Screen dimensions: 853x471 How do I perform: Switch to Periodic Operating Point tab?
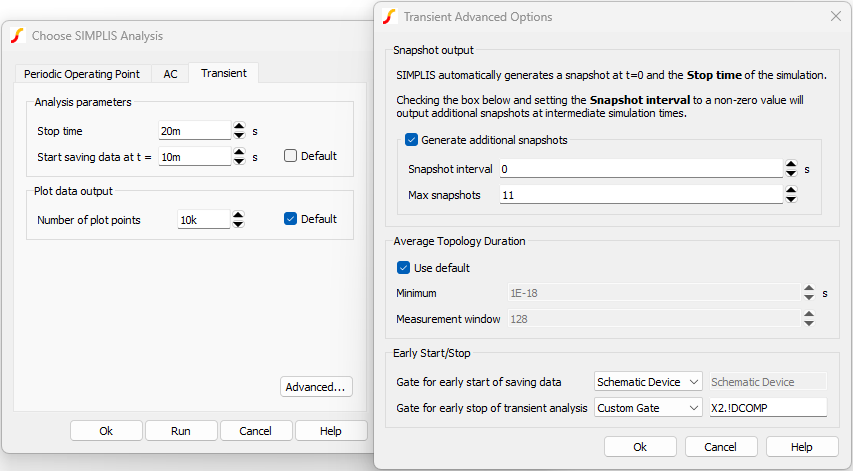83,74
